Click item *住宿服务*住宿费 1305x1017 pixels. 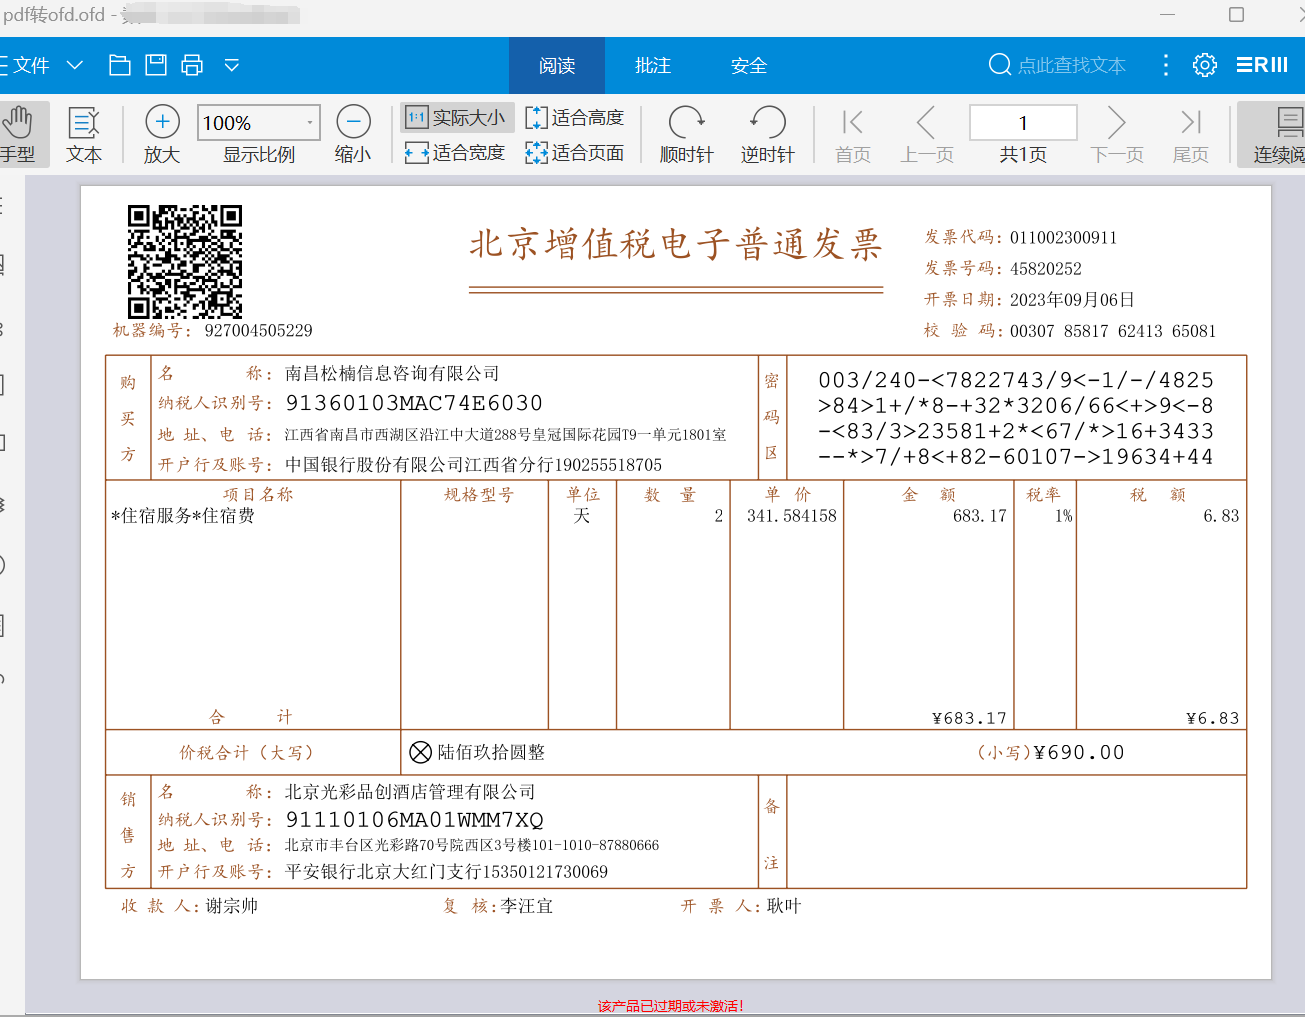[183, 516]
